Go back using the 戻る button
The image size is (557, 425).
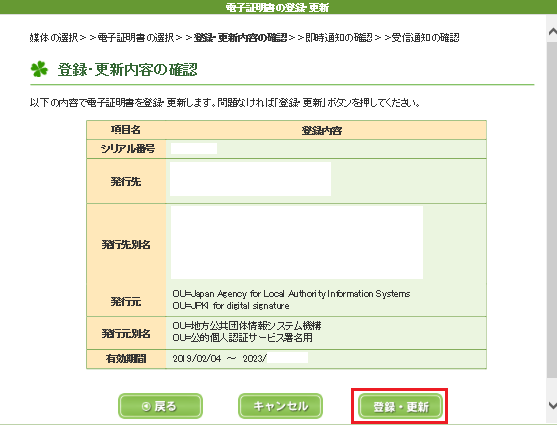pos(160,406)
